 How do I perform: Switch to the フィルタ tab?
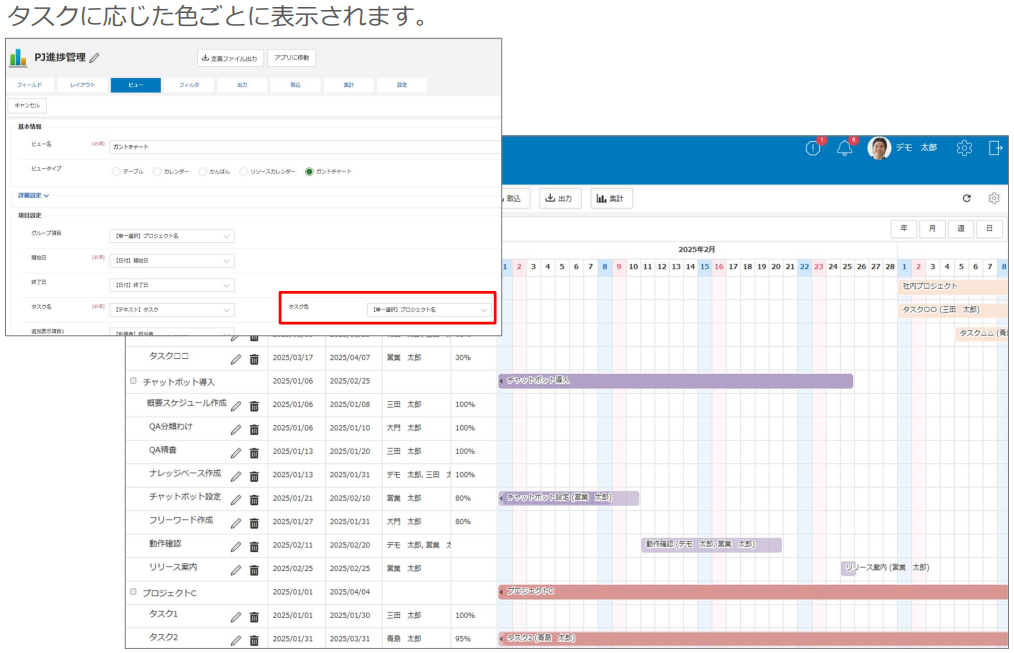pos(189,85)
